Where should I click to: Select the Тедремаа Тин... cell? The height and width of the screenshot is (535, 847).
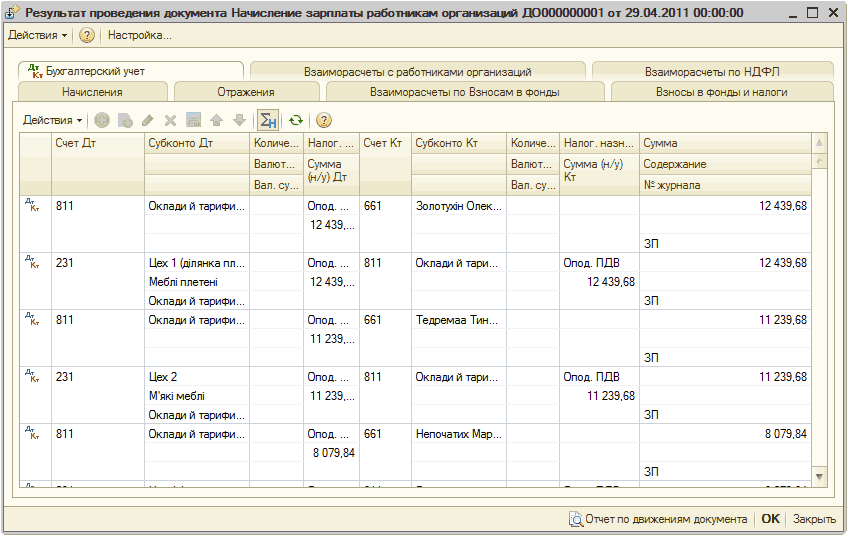pyautogui.click(x=459, y=320)
